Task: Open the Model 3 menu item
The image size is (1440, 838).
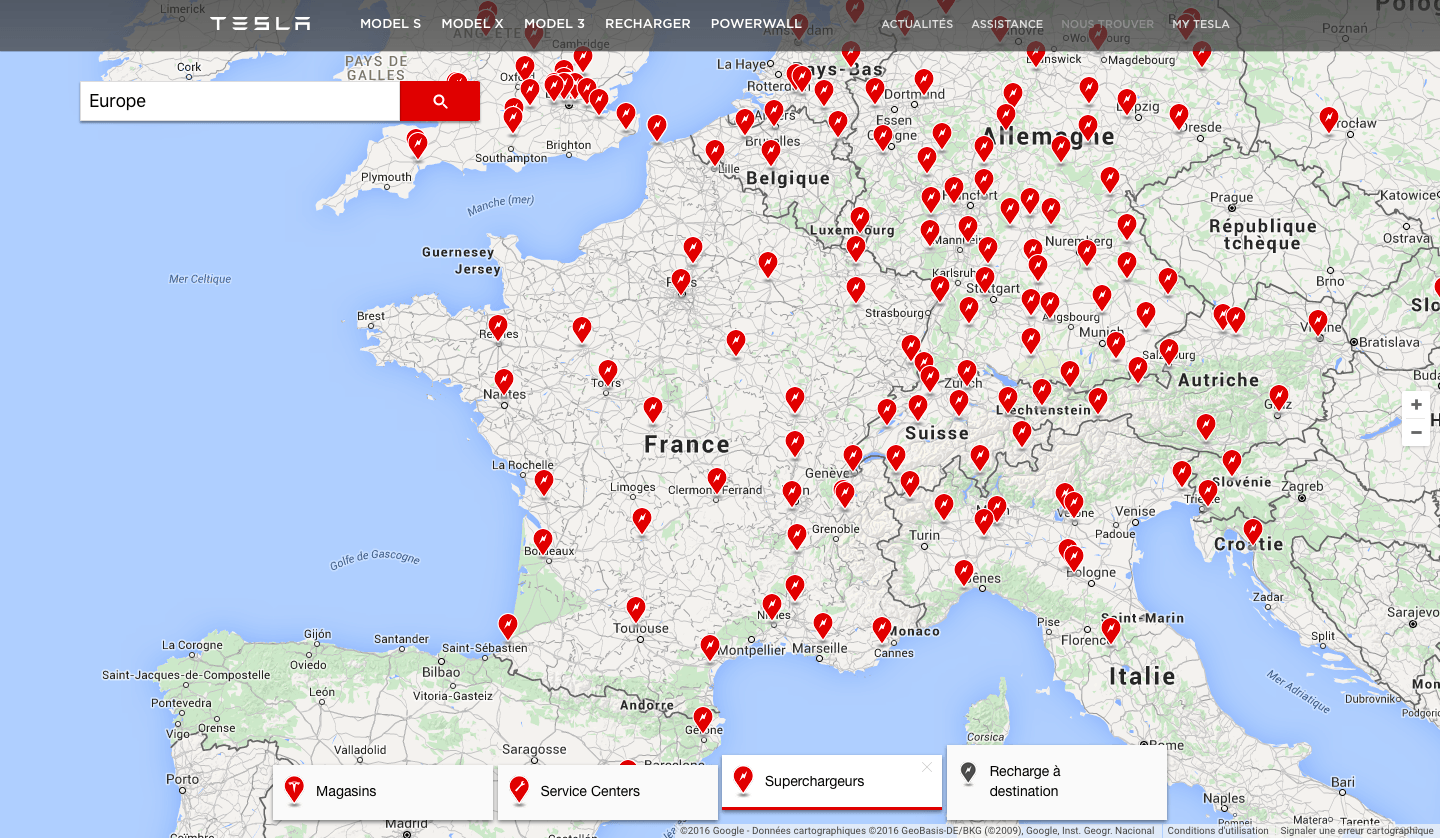Action: pos(555,24)
